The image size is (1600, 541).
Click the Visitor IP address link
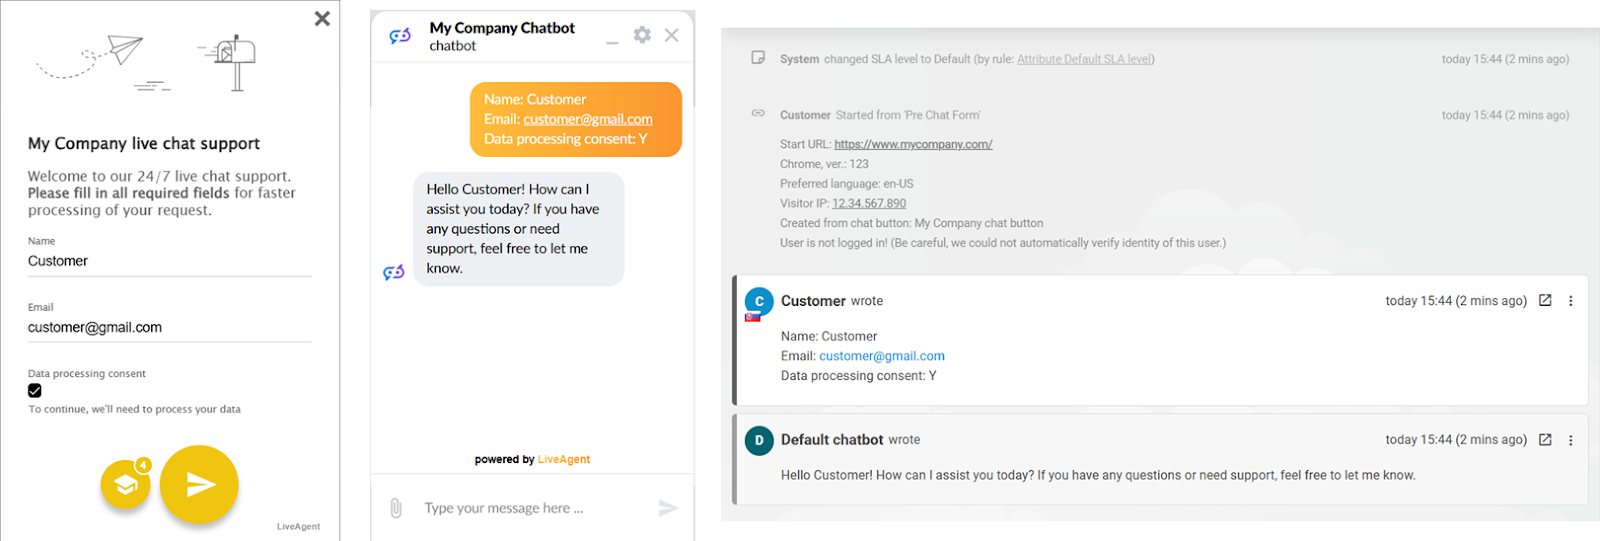click(869, 203)
